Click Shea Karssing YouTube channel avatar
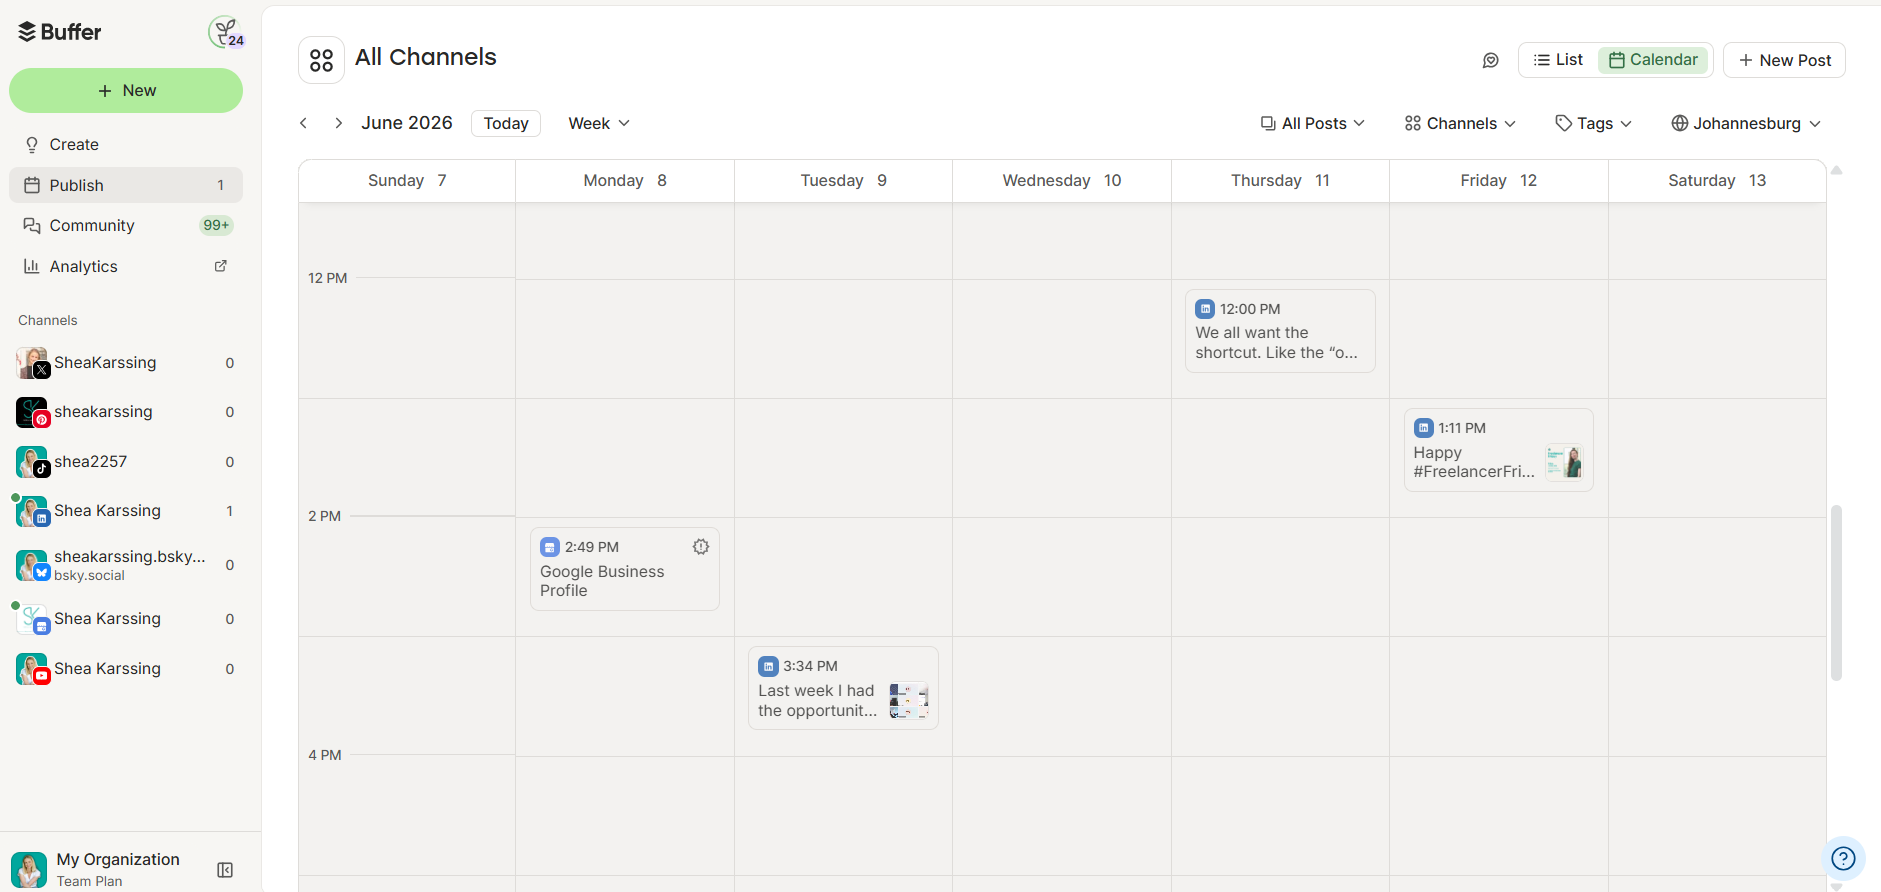The height and width of the screenshot is (892, 1881). 32,669
